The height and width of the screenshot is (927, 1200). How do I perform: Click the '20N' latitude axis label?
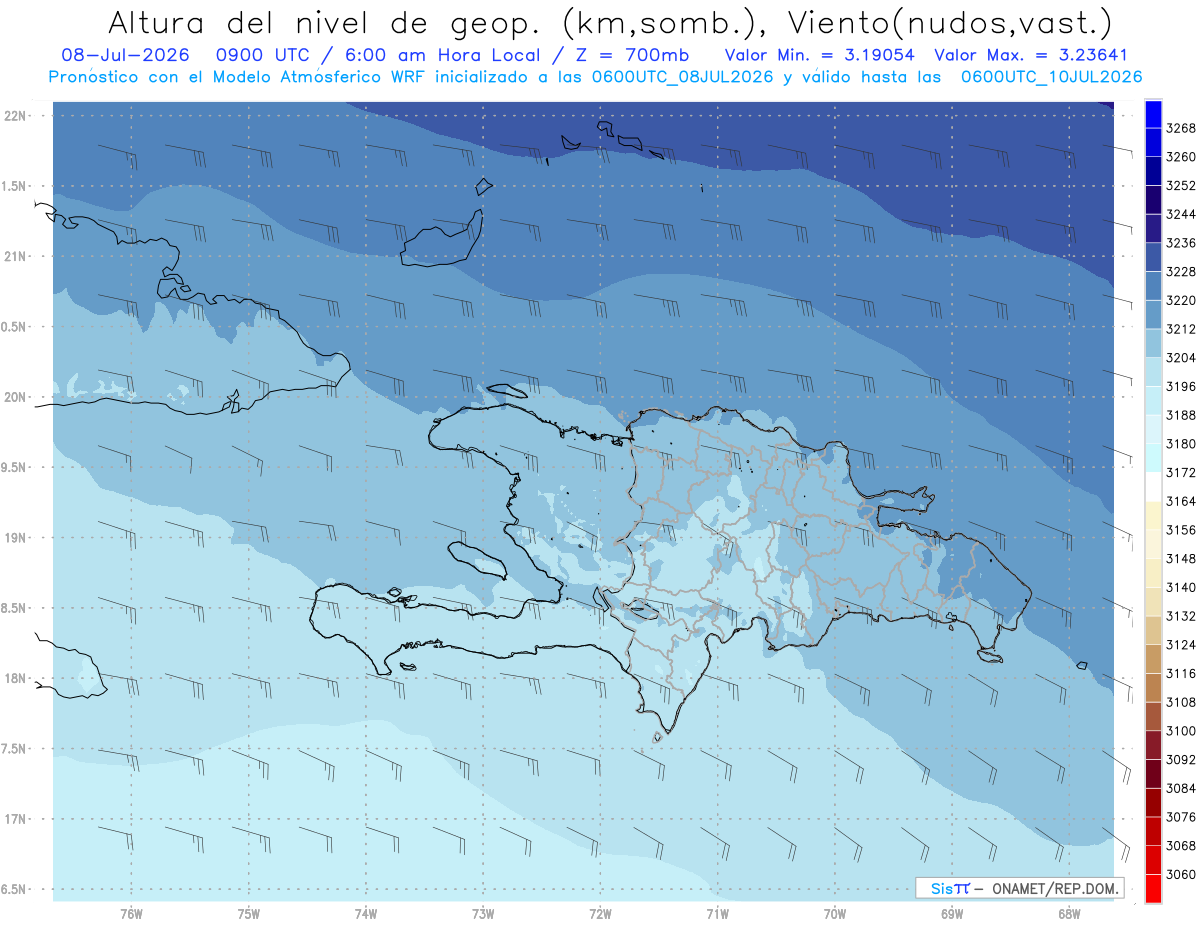tap(15, 397)
